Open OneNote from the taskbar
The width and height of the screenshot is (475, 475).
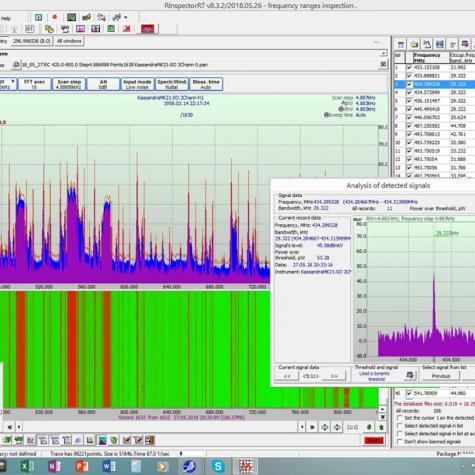point(54,466)
